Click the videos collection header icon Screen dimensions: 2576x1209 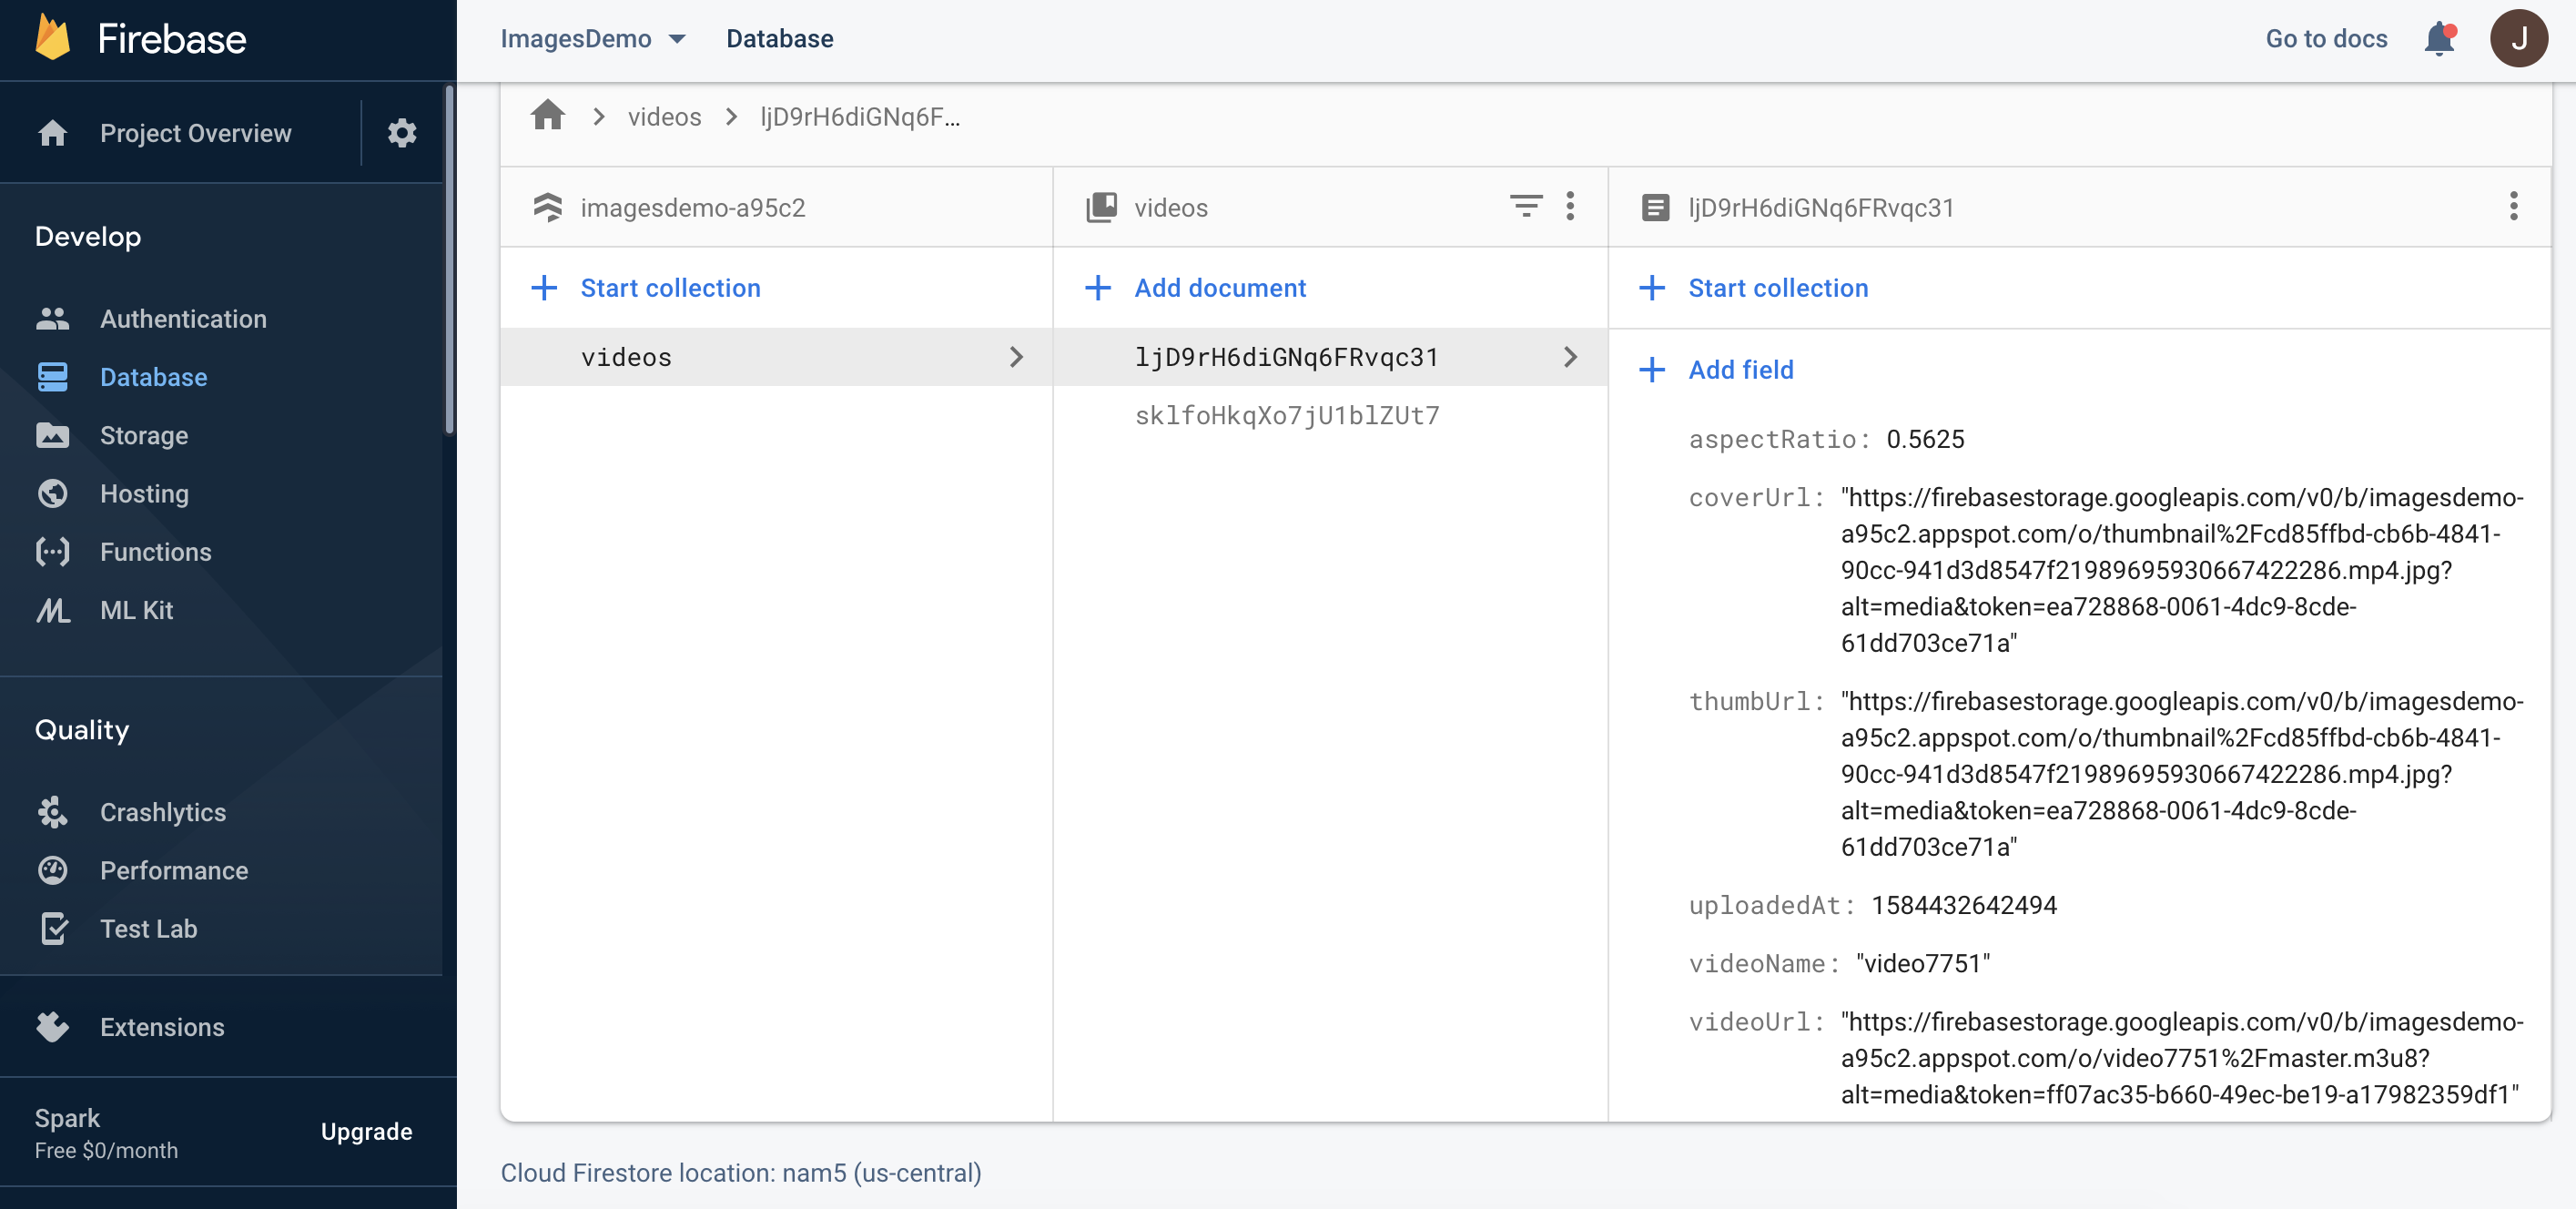(x=1102, y=207)
